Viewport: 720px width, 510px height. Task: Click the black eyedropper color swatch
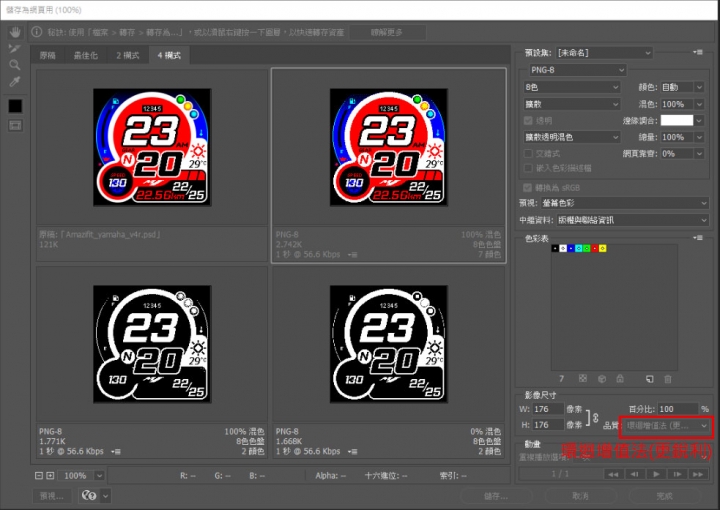coord(15,106)
